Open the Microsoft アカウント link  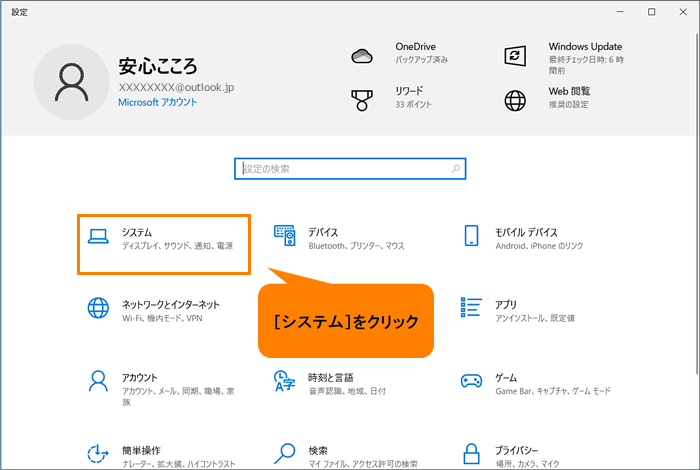point(157,102)
